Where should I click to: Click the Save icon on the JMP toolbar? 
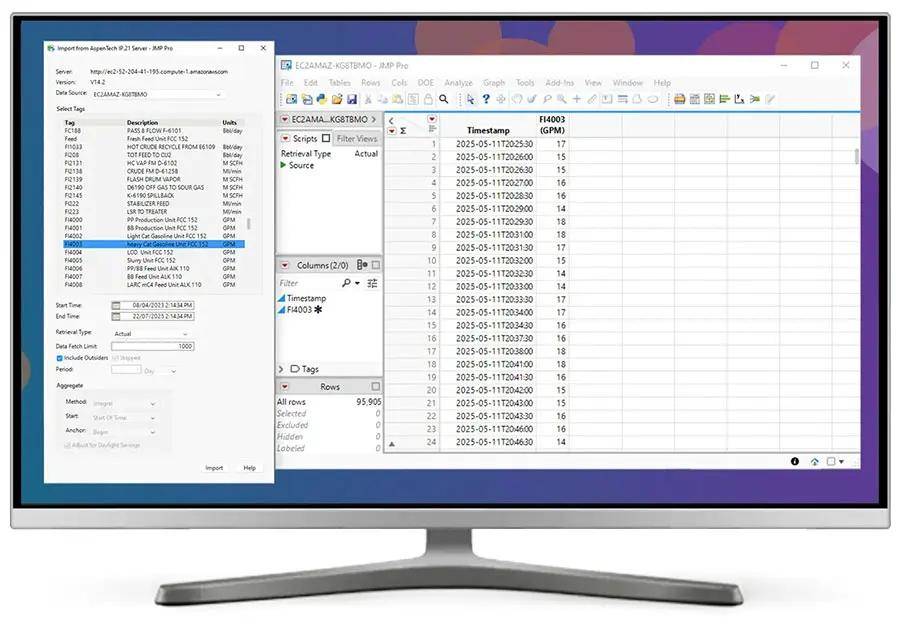[353, 99]
